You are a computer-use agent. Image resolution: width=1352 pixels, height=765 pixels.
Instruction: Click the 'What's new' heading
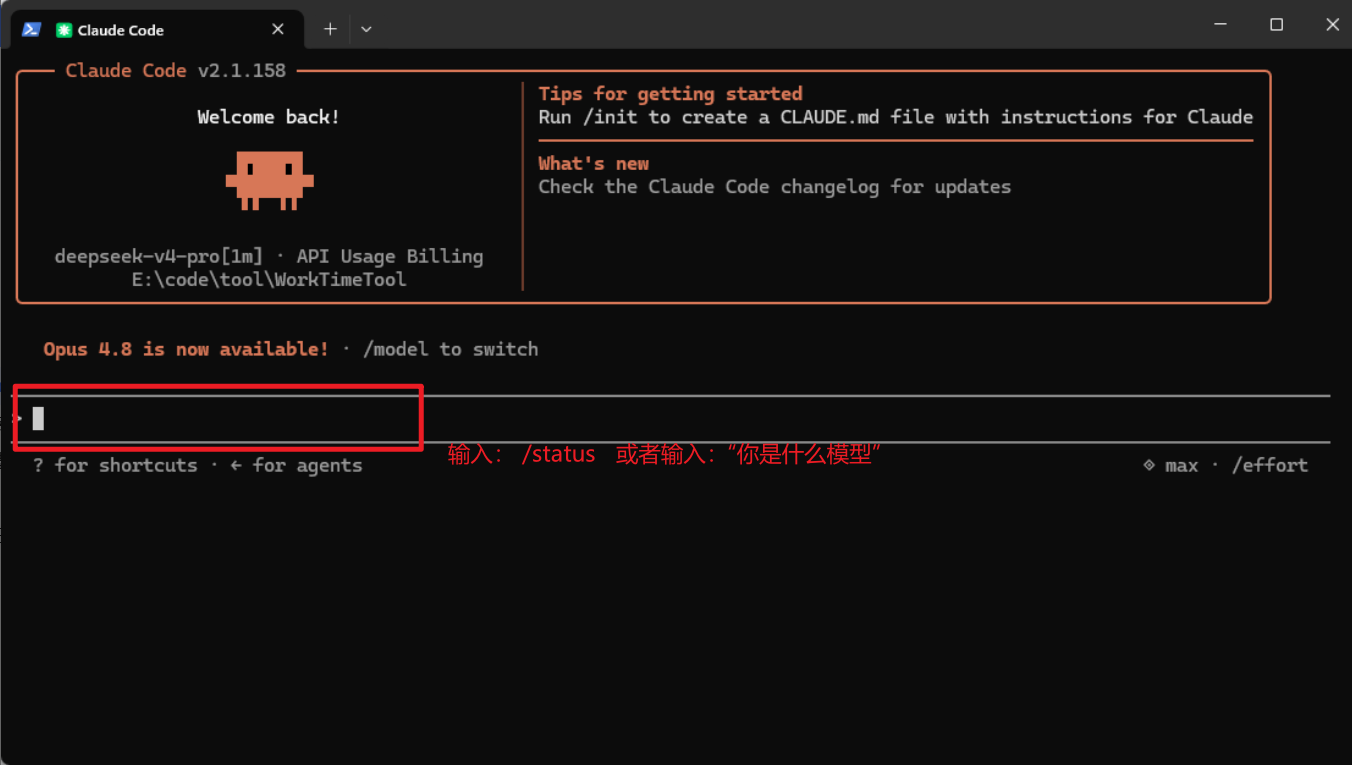click(594, 164)
